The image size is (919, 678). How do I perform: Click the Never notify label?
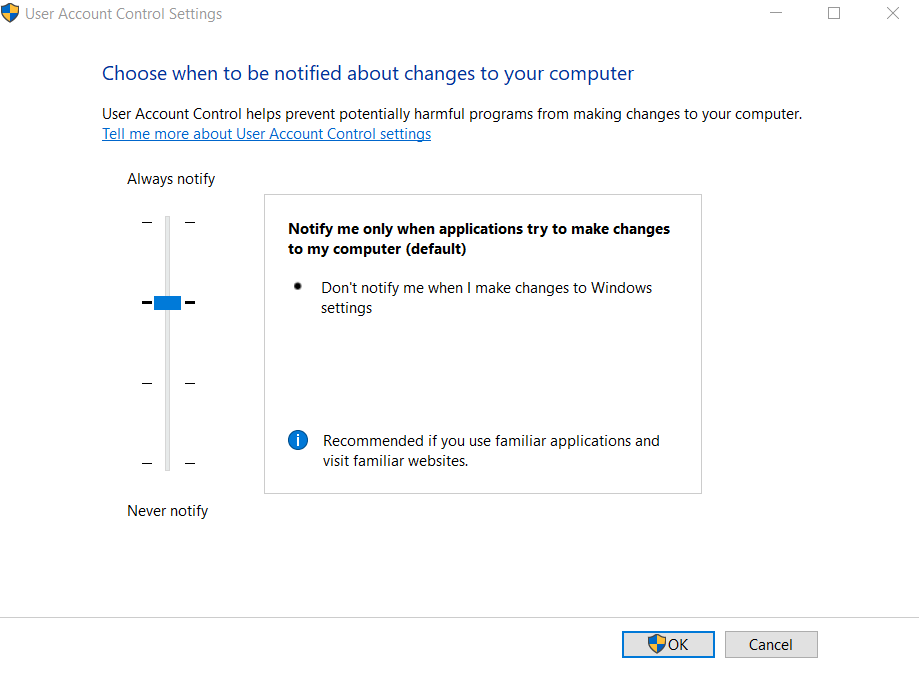click(167, 510)
